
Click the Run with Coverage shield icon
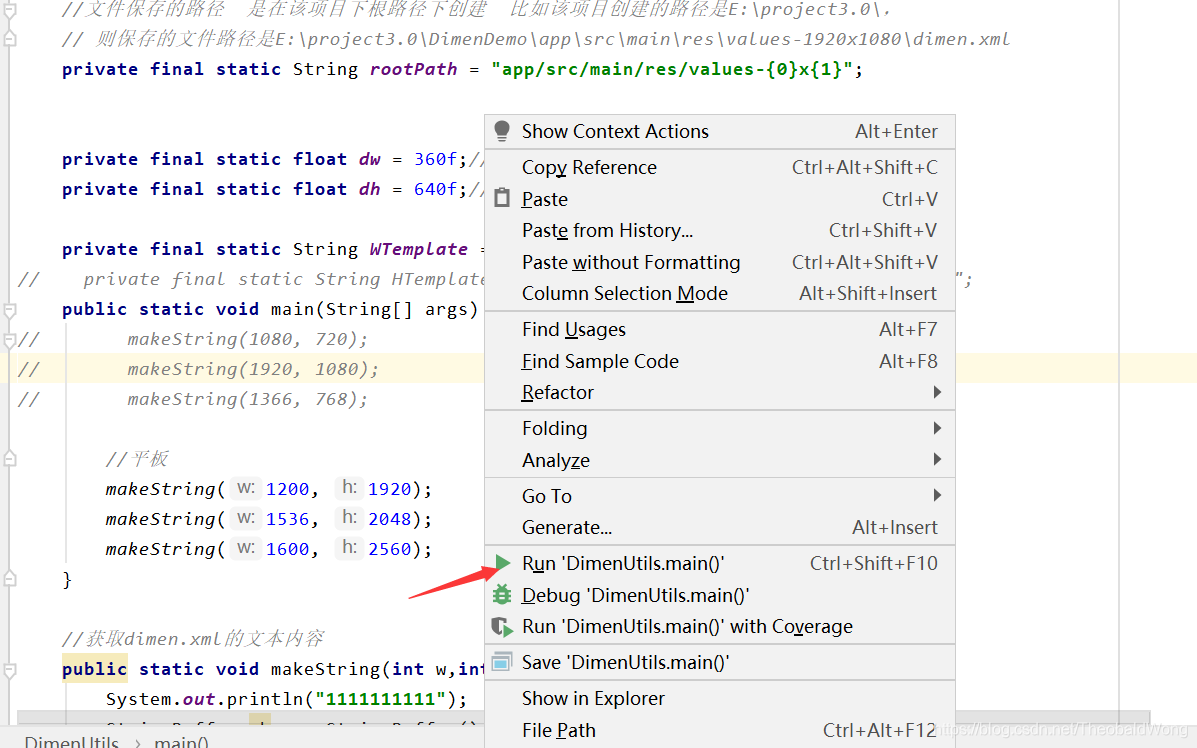(502, 627)
